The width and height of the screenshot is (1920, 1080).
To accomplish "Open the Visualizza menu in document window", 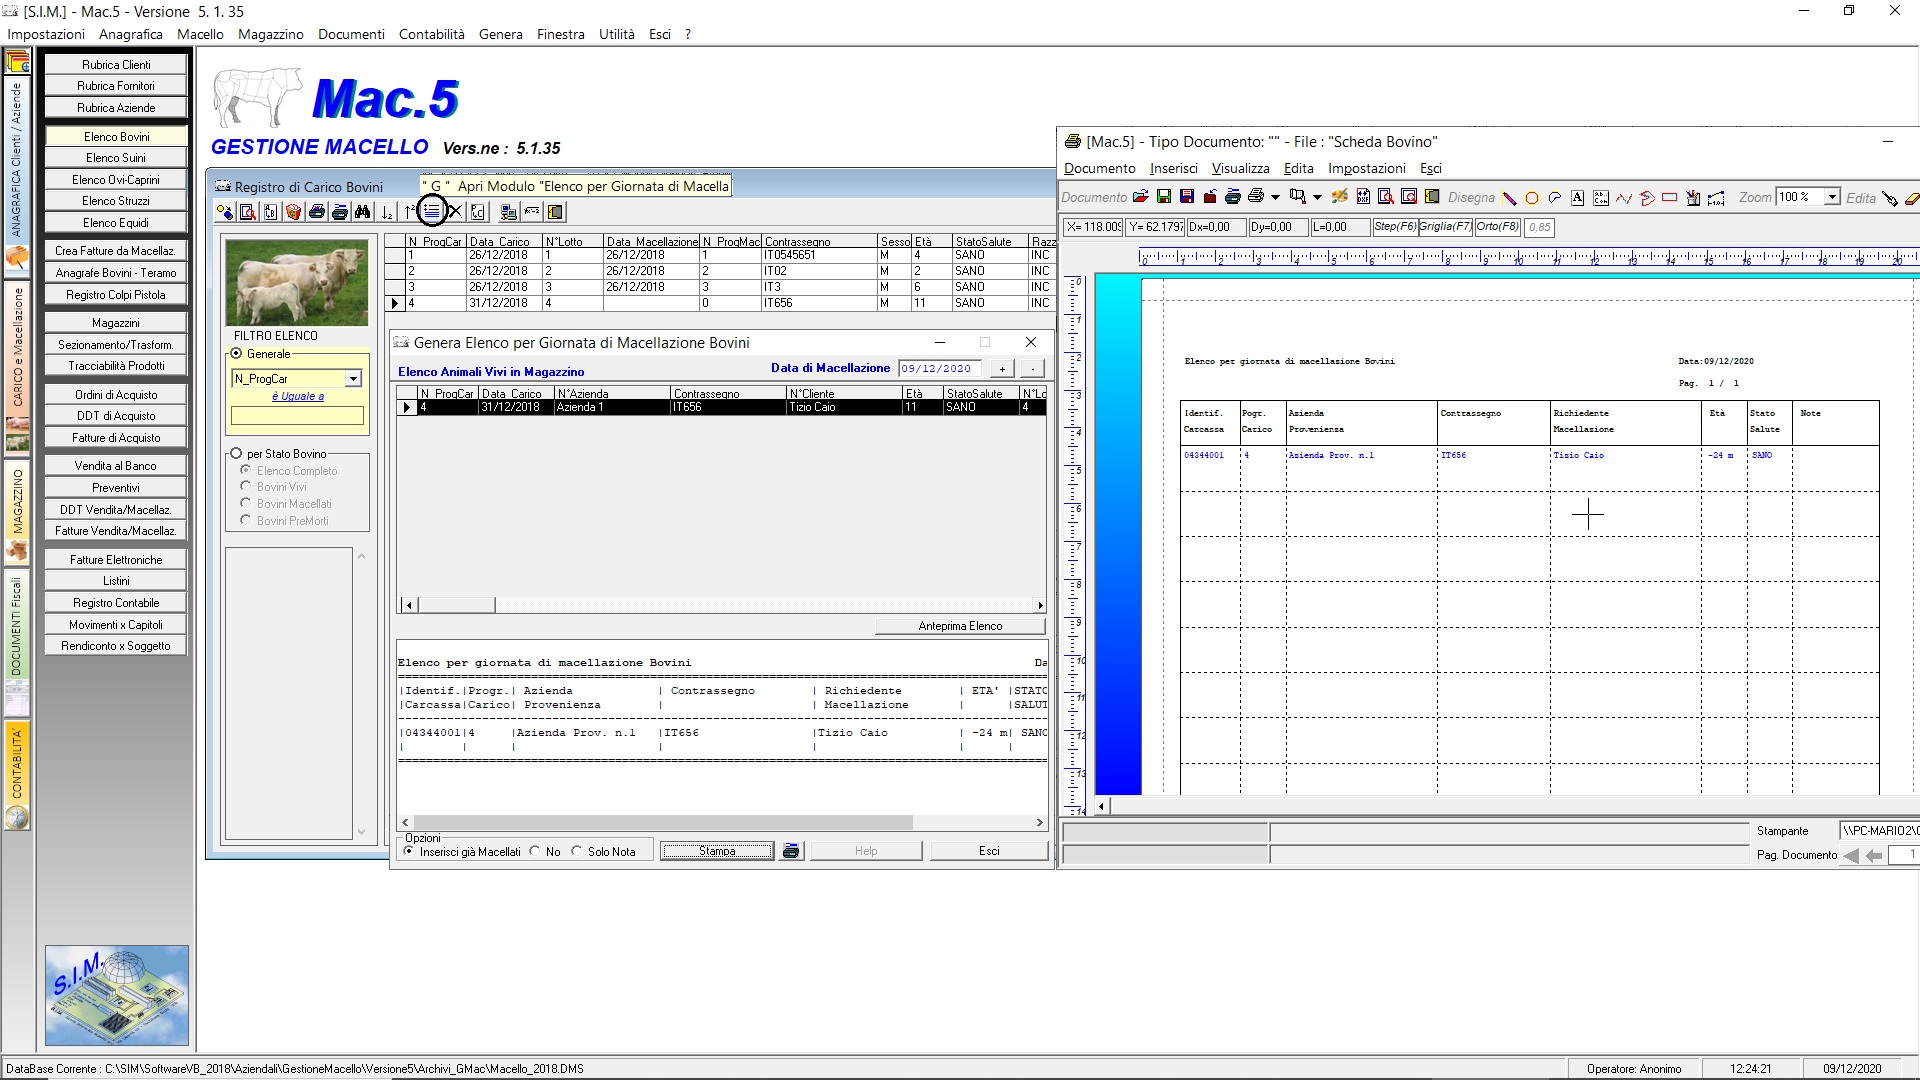I will click(1240, 169).
